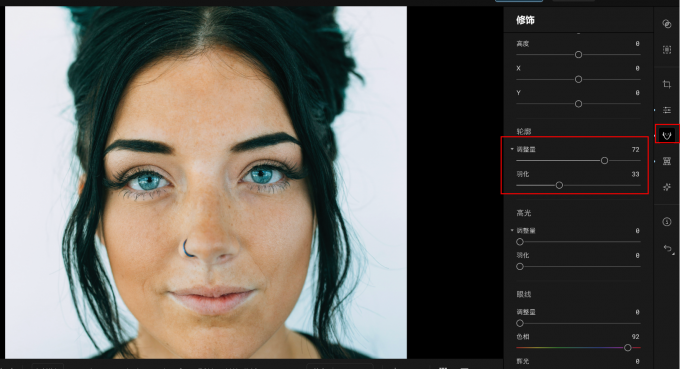
Task: Click the 修饰 panel title
Action: (x=525, y=20)
